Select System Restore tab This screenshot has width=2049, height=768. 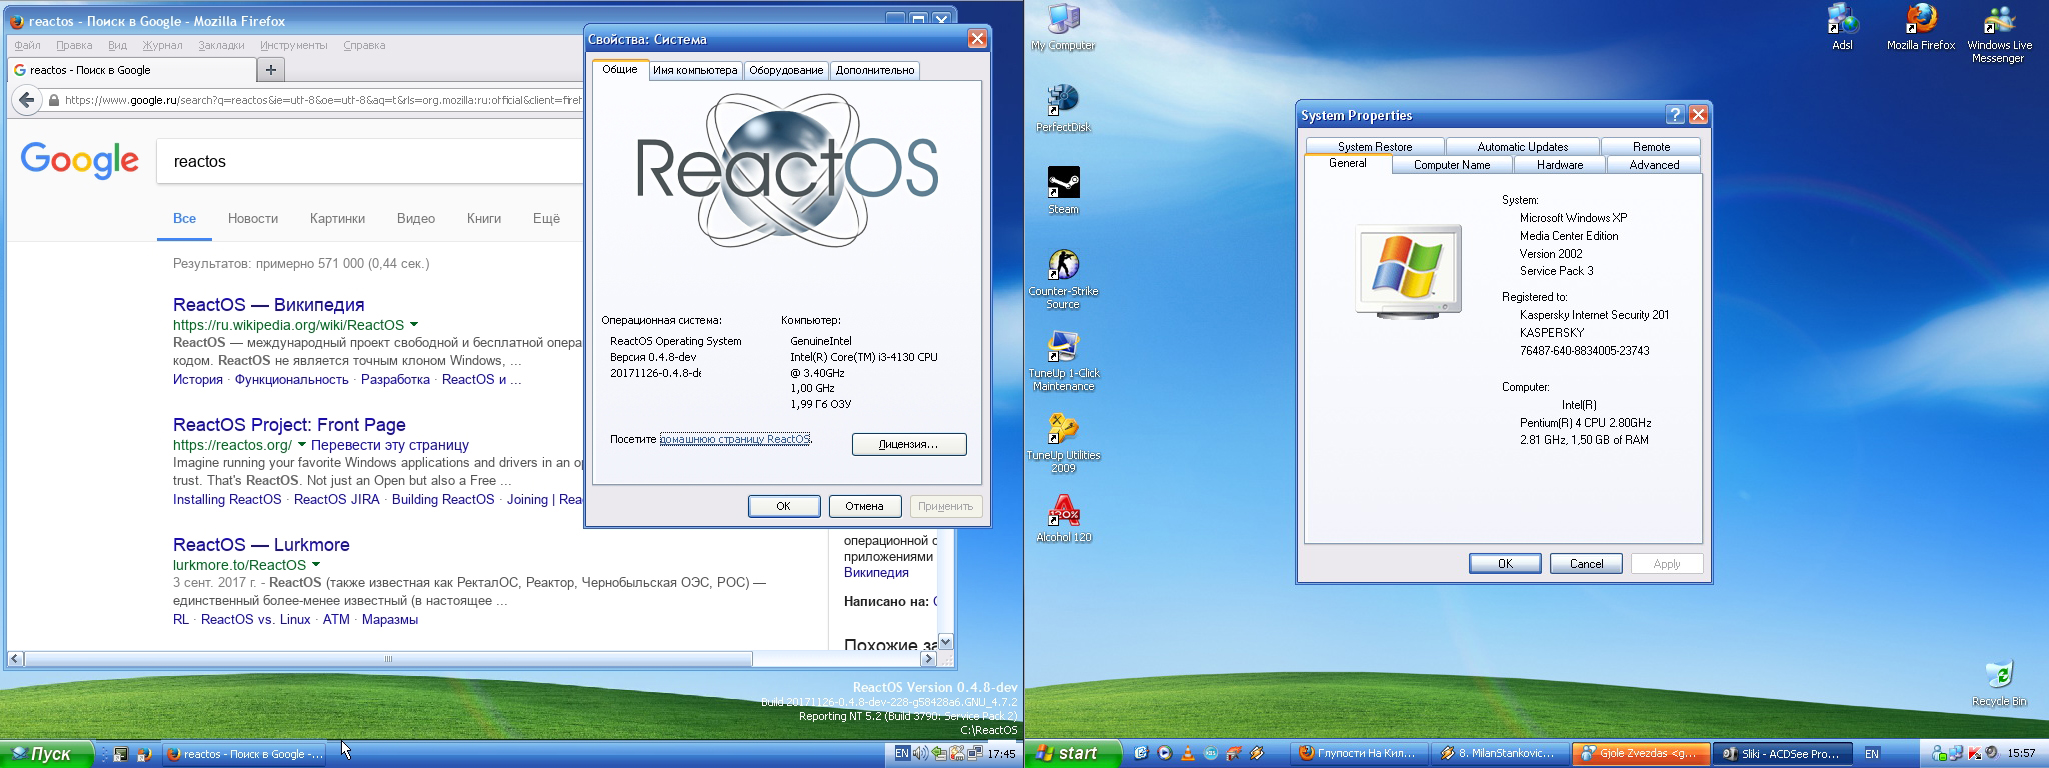(1375, 146)
